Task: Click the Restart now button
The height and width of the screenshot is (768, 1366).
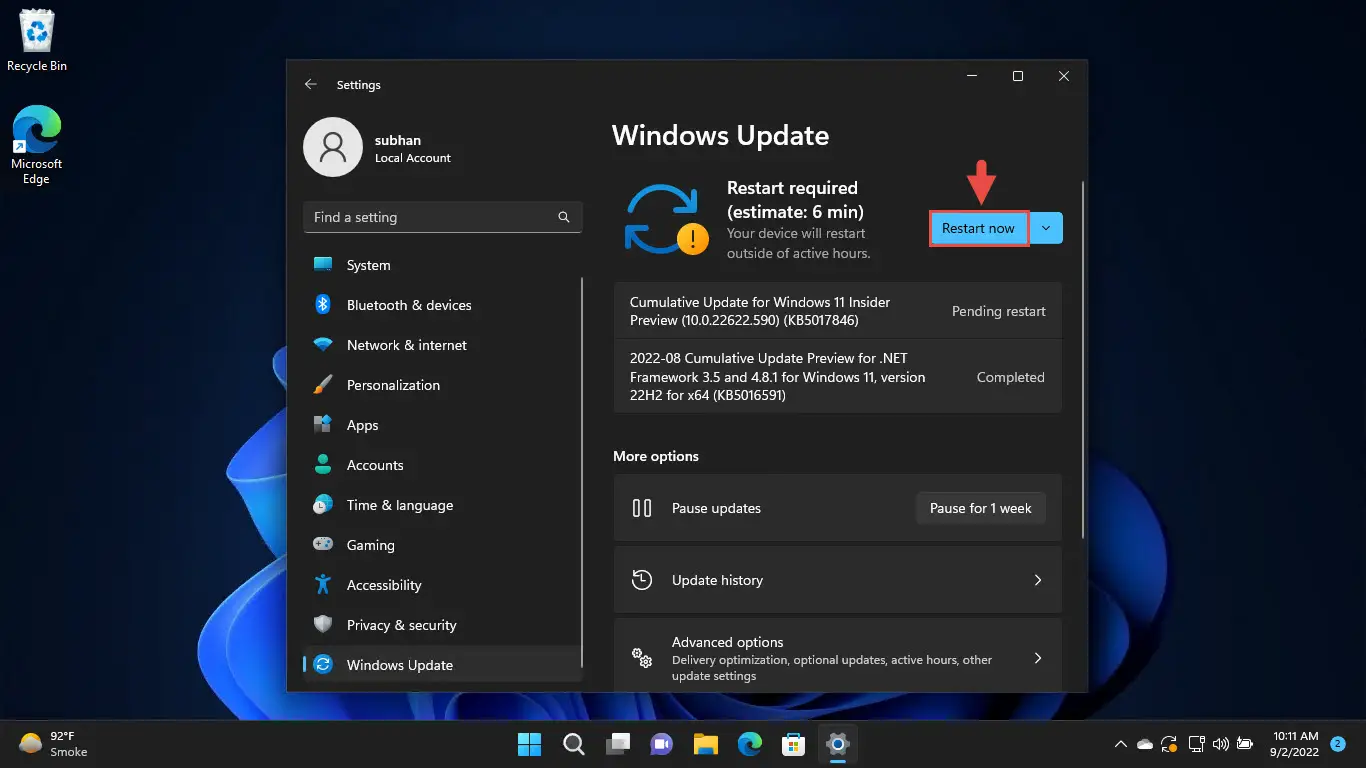Action: pyautogui.click(x=979, y=228)
